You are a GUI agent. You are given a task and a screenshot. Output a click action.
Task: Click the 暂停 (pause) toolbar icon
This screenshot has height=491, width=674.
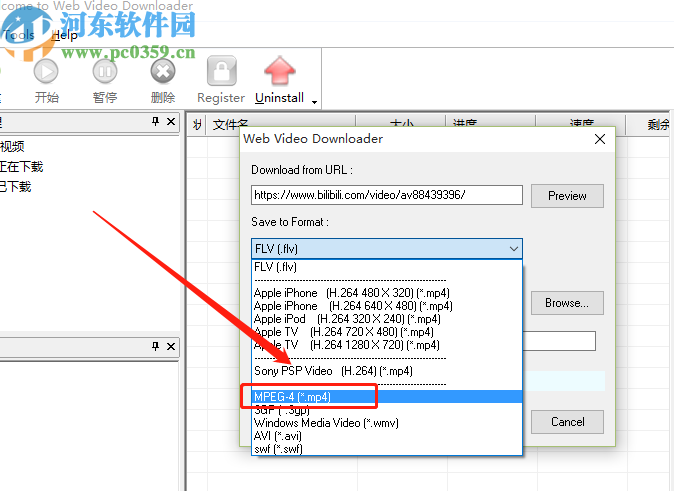[x=104, y=71]
